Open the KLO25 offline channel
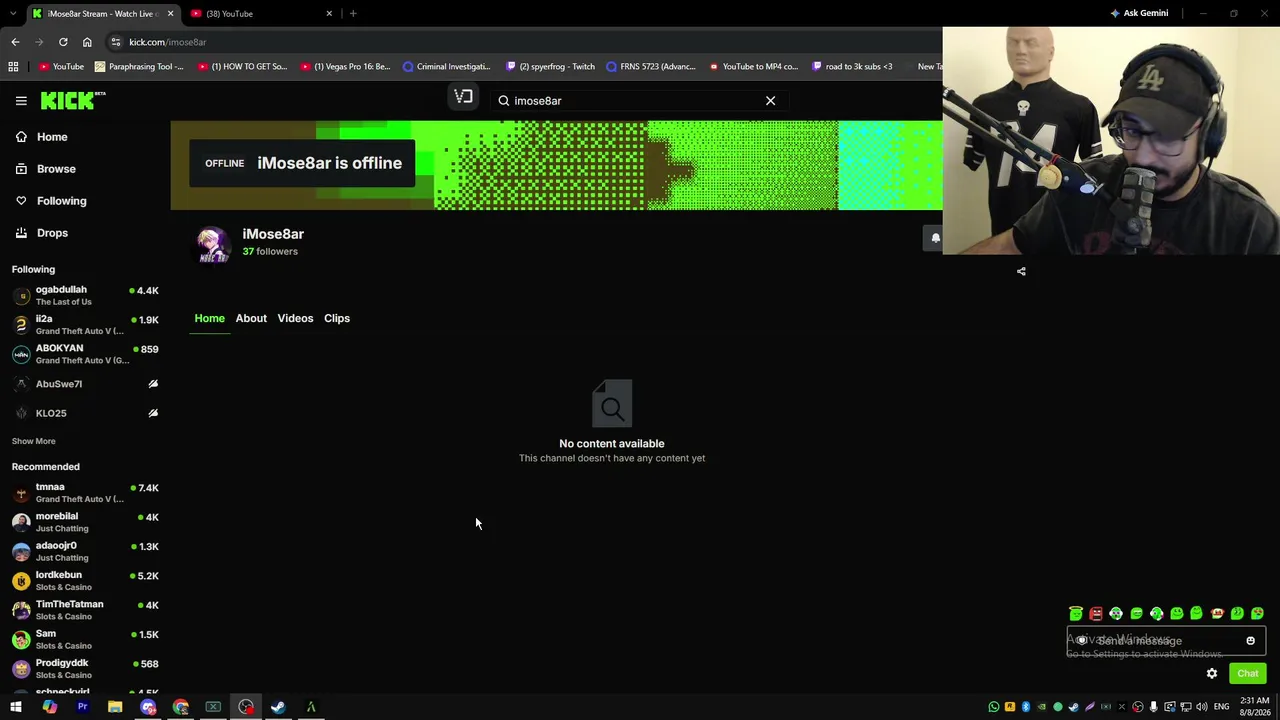Screen dimensions: 1280x720 [85, 413]
